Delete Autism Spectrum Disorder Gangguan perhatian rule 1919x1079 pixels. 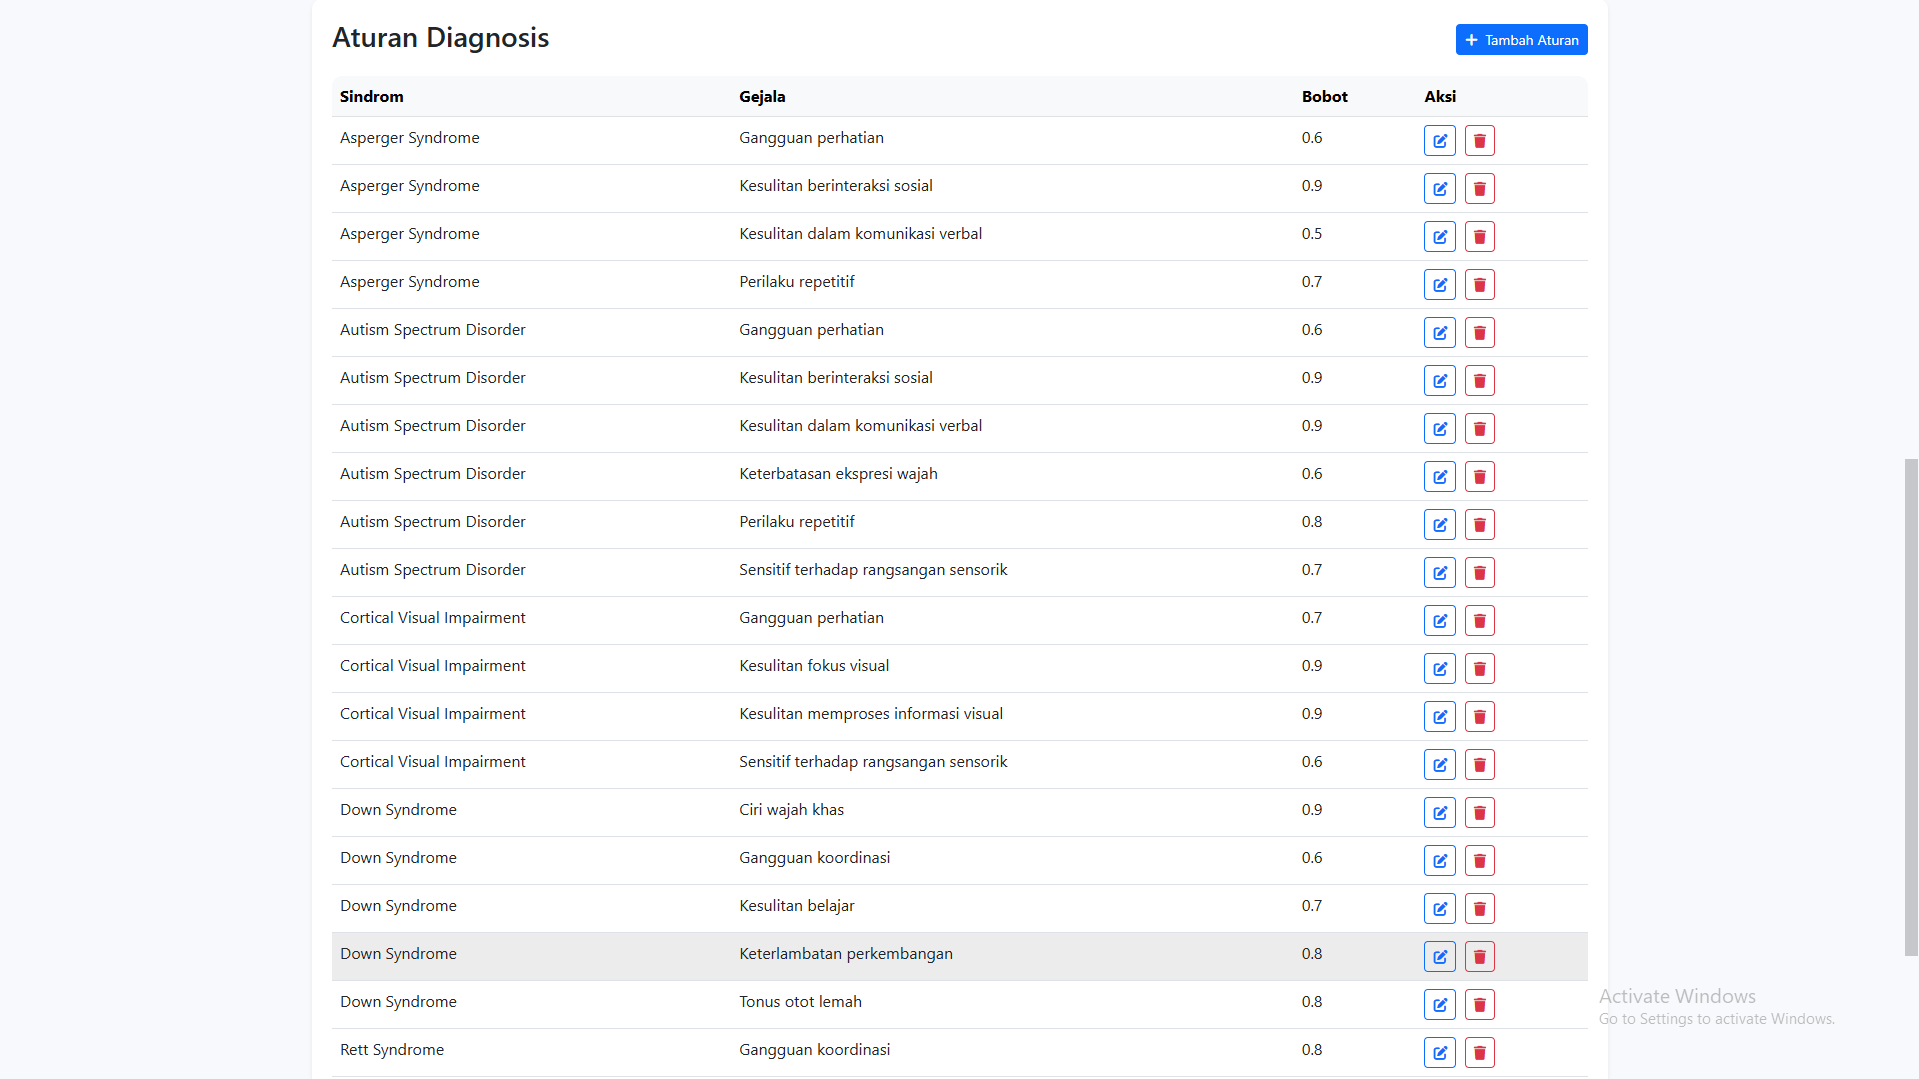pos(1480,333)
